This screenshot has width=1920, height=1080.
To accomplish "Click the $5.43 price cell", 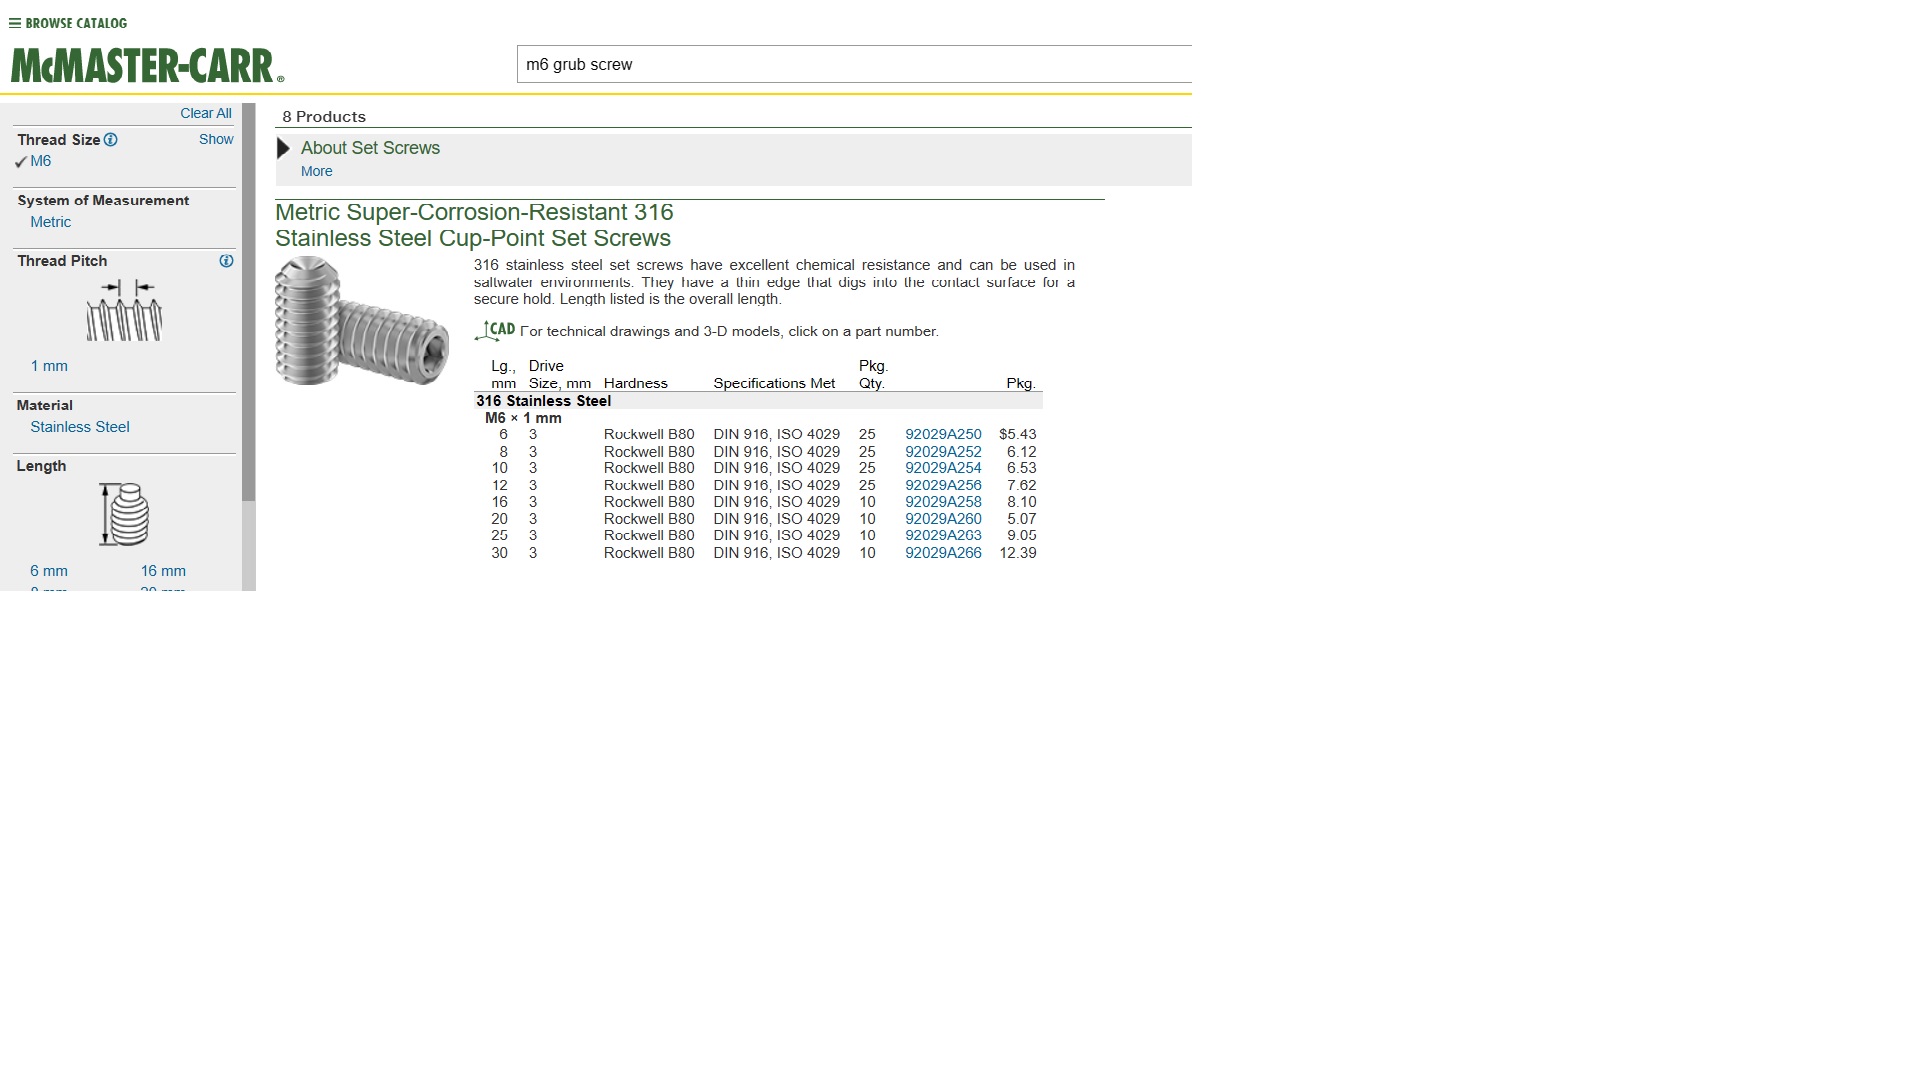I will (1018, 434).
